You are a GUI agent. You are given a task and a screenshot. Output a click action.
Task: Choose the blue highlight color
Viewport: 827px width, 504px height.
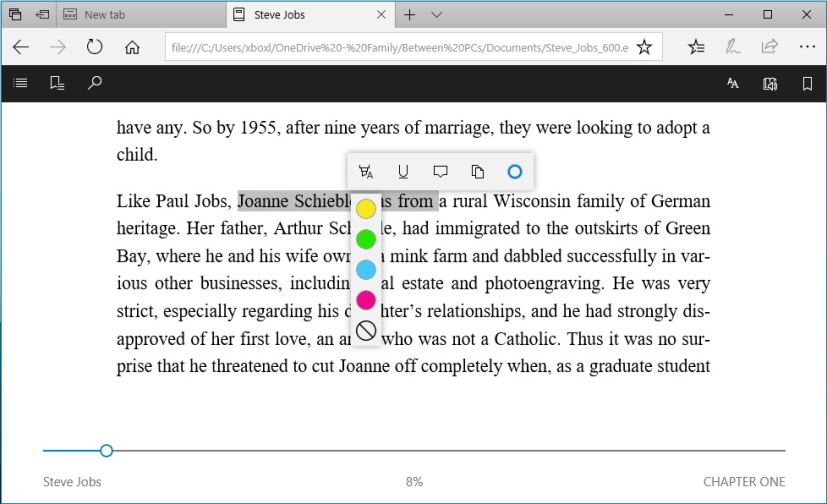click(x=366, y=270)
